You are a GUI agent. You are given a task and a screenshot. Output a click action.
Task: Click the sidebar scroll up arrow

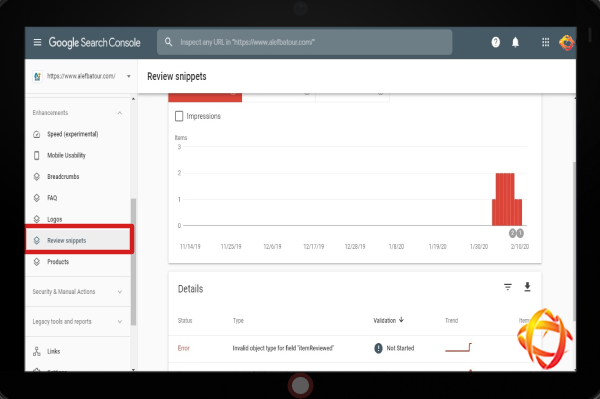(133, 99)
